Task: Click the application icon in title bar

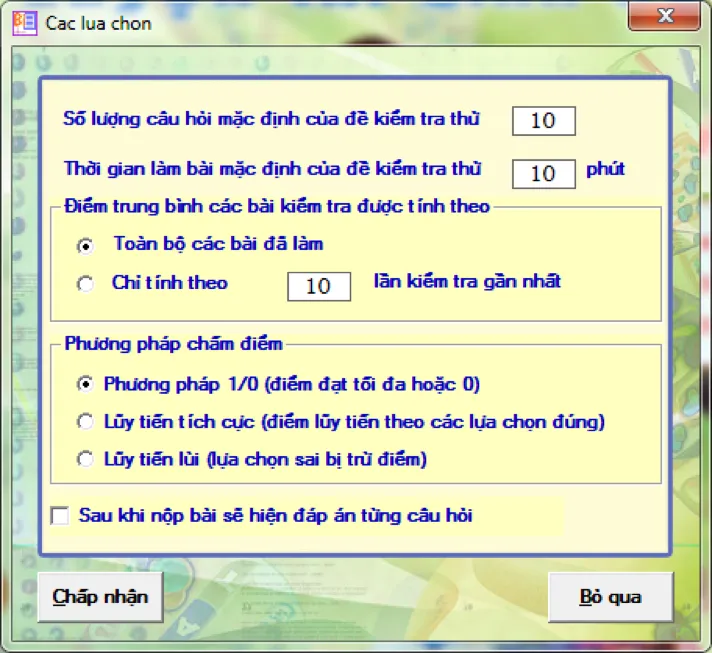Action: 25,23
